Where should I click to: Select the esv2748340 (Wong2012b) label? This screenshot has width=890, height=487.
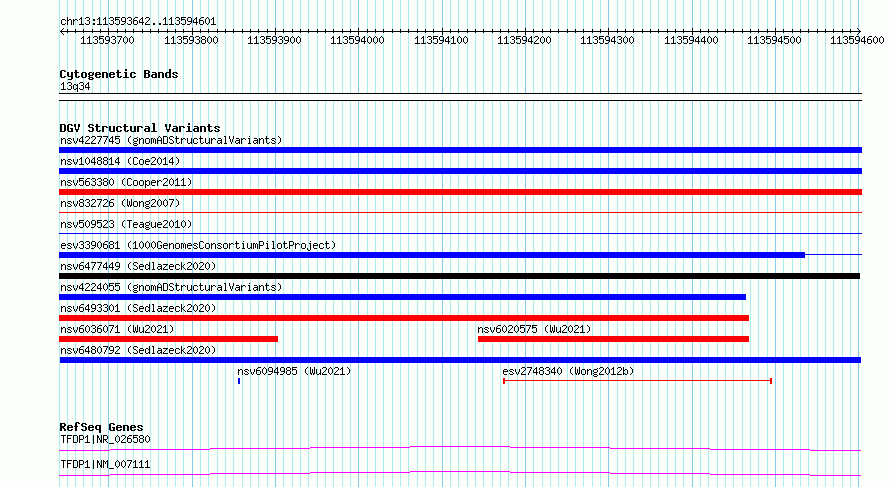point(568,371)
